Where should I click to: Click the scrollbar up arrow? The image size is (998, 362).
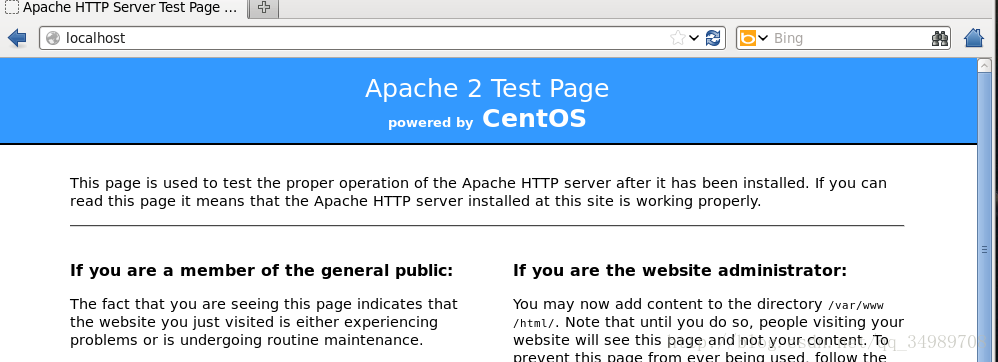coord(984,65)
